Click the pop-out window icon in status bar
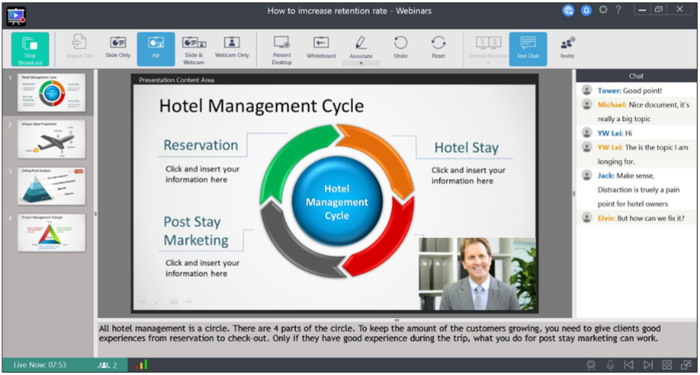This screenshot has height=375, width=700. click(686, 365)
